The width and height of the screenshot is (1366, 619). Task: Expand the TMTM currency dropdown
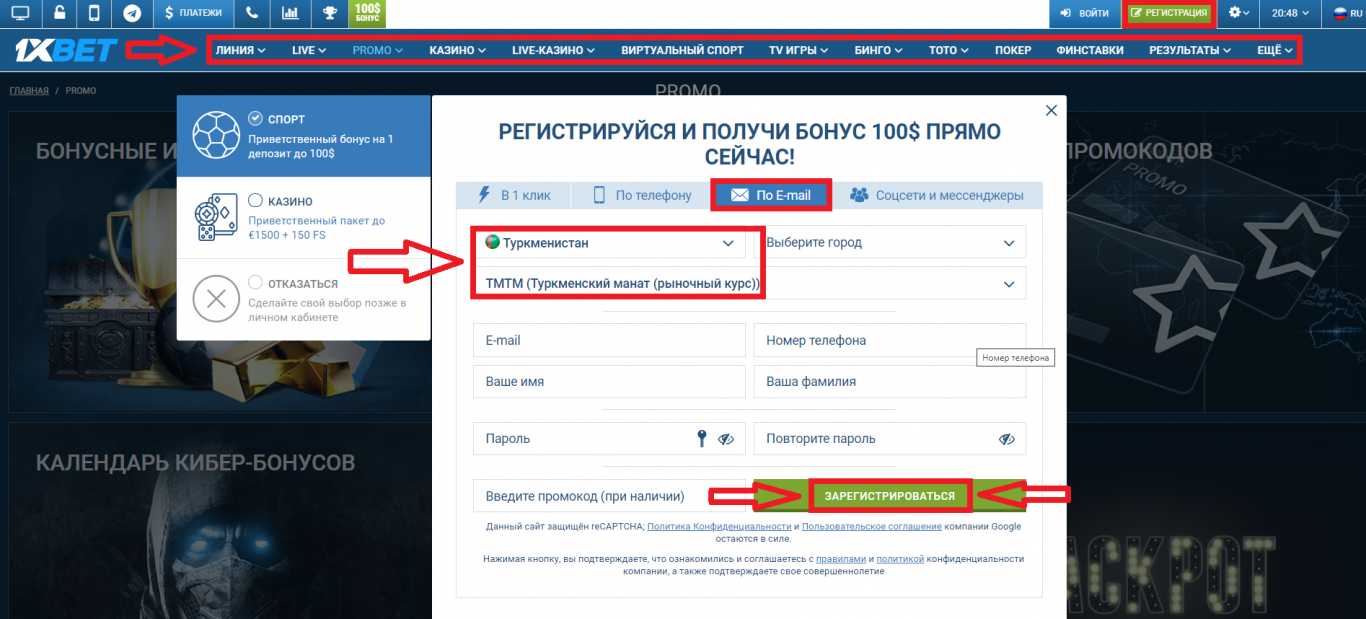tap(608, 283)
